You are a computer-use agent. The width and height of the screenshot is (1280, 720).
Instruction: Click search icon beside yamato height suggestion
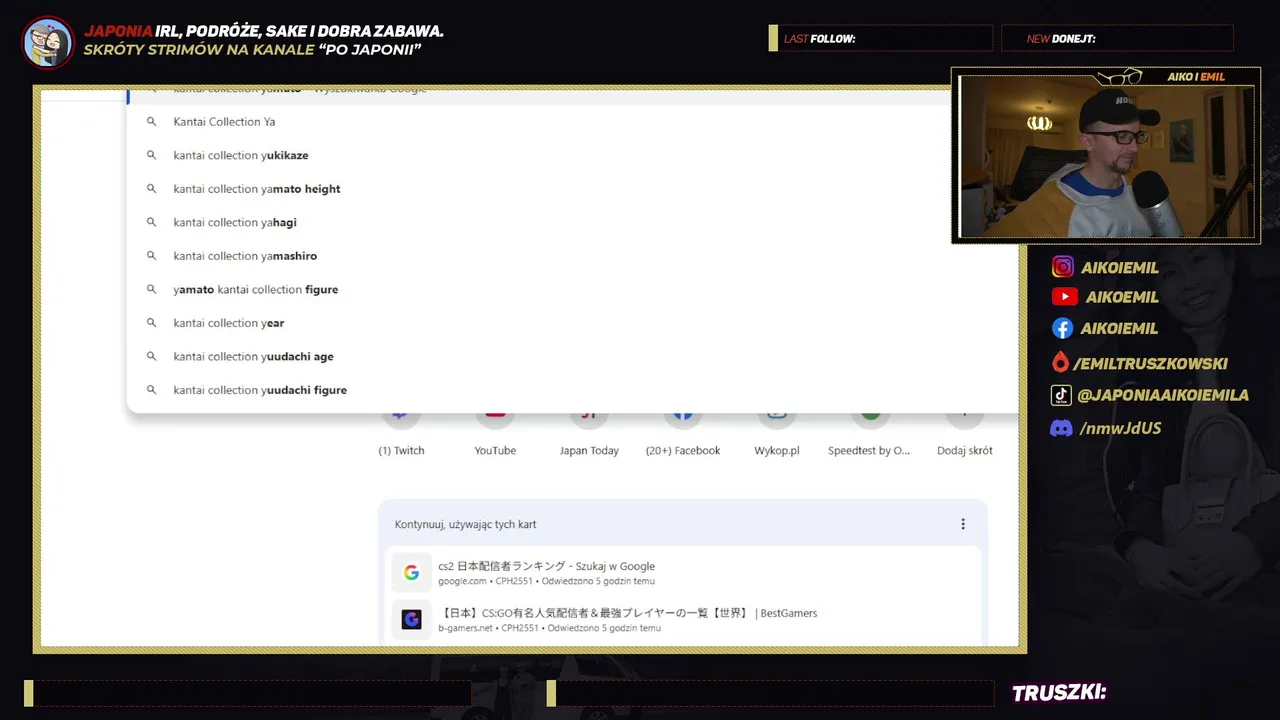(152, 189)
